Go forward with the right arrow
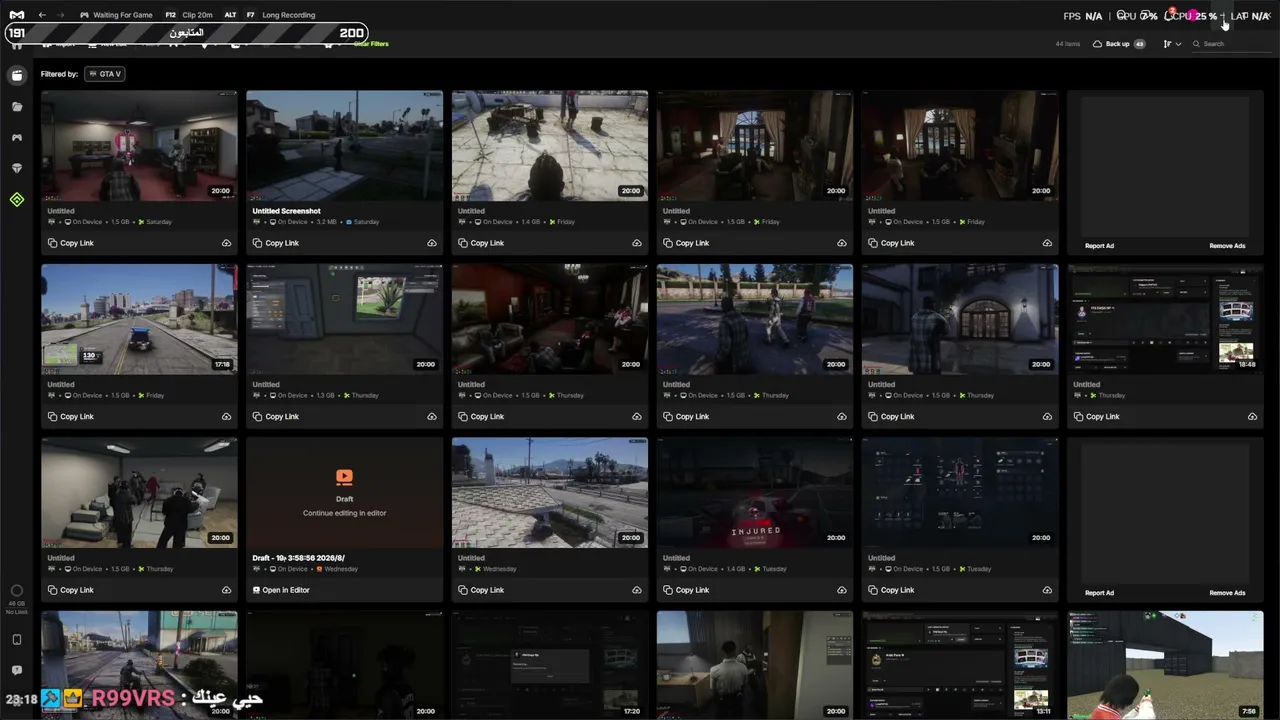This screenshot has width=1280, height=720. click(x=60, y=15)
